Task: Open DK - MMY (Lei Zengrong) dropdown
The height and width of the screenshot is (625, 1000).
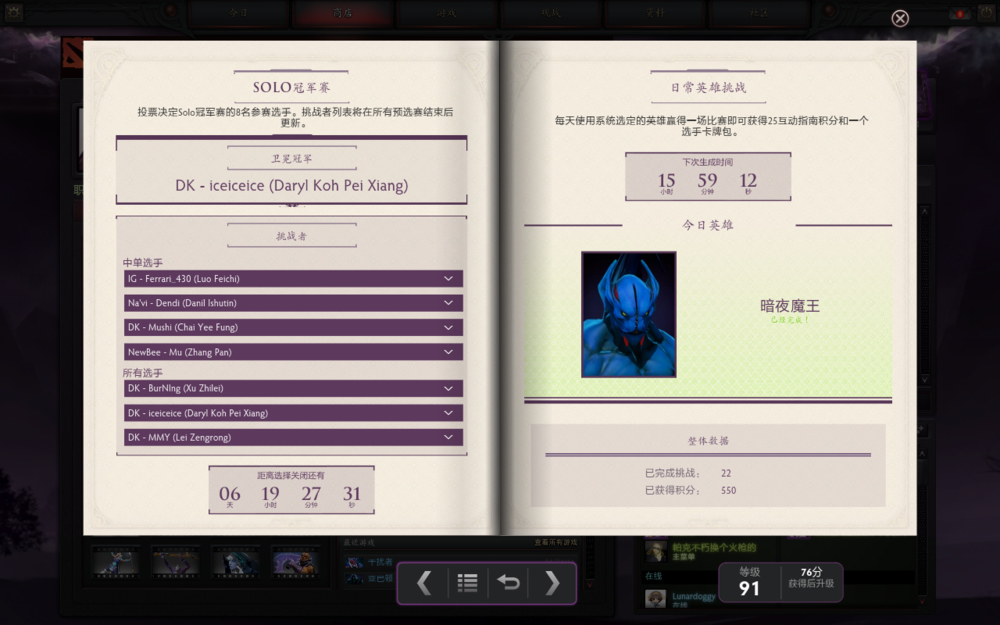Action: point(293,438)
